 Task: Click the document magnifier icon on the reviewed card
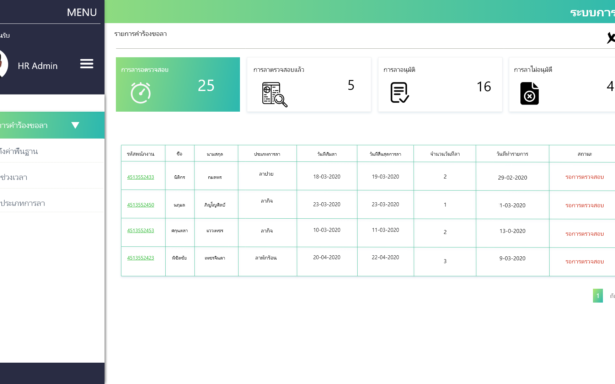point(274,94)
